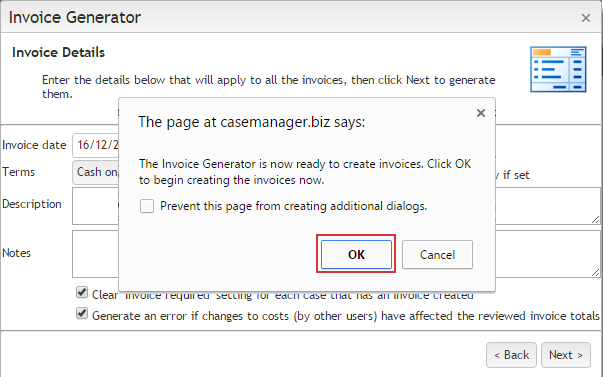This screenshot has height=377, width=603.
Task: Open the Terms dropdown showing 'Cash on'
Action: tap(95, 172)
